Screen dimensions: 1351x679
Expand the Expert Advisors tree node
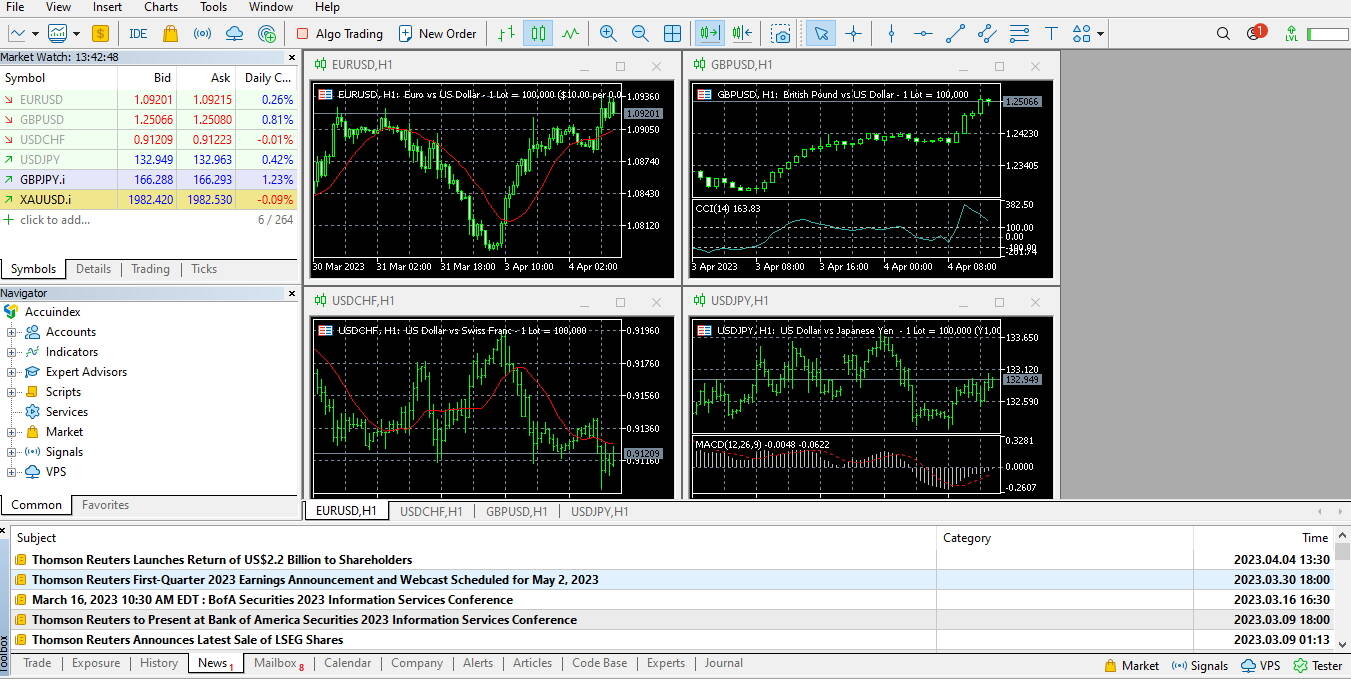(x=12, y=372)
